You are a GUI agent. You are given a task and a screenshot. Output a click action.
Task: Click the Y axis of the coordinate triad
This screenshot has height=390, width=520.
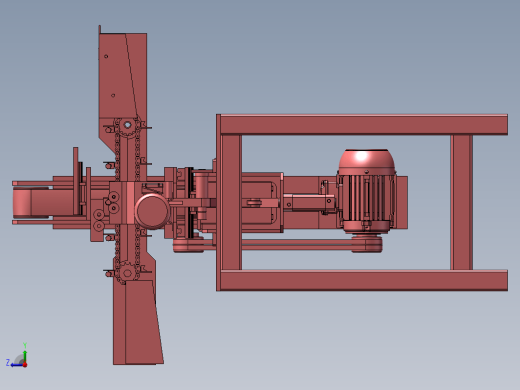coord(25,355)
